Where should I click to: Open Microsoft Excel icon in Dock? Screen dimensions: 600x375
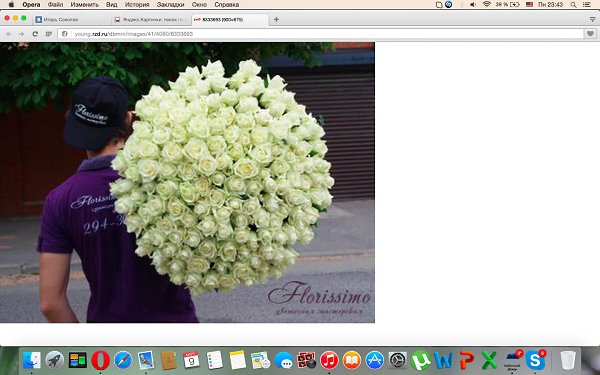(x=489, y=360)
